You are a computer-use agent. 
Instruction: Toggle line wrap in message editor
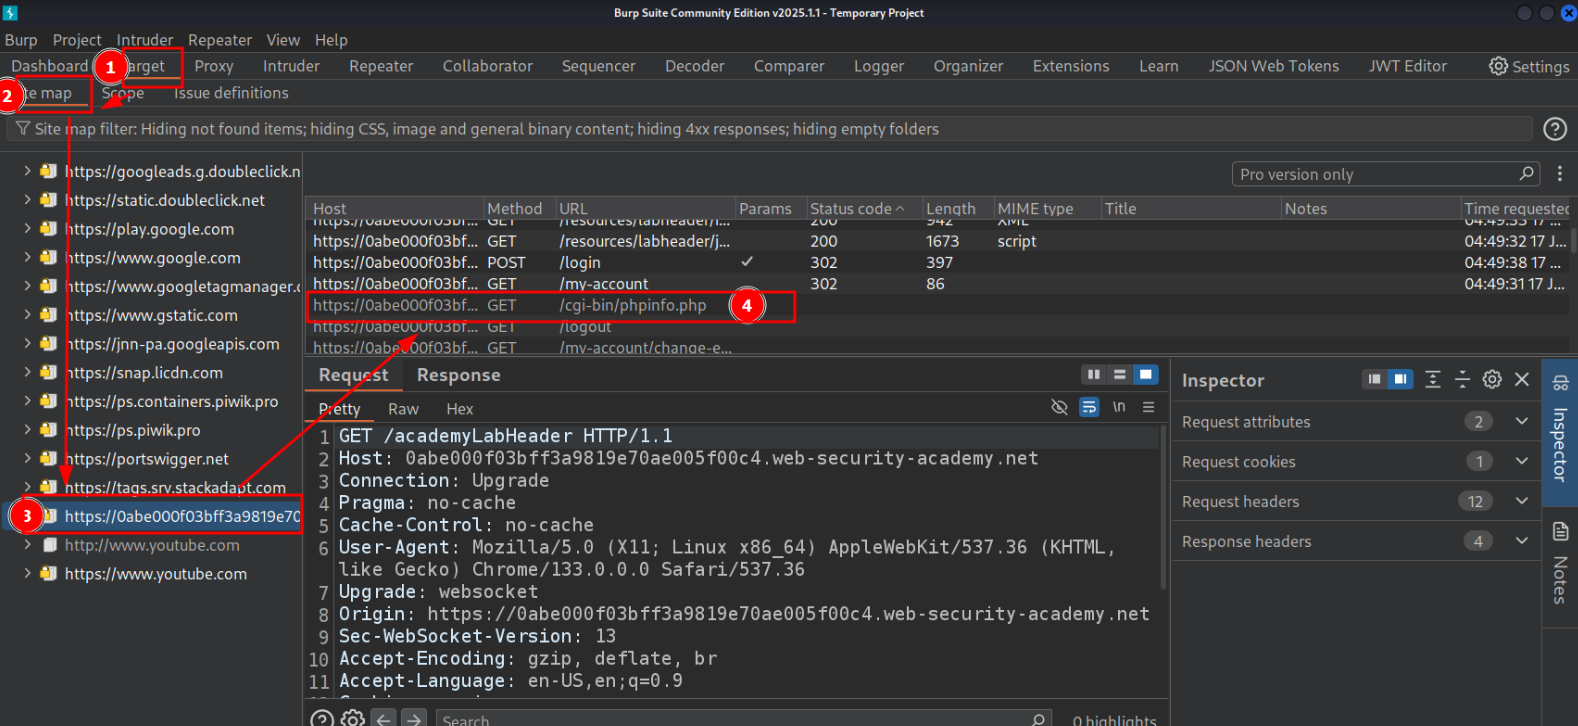[x=1089, y=407]
